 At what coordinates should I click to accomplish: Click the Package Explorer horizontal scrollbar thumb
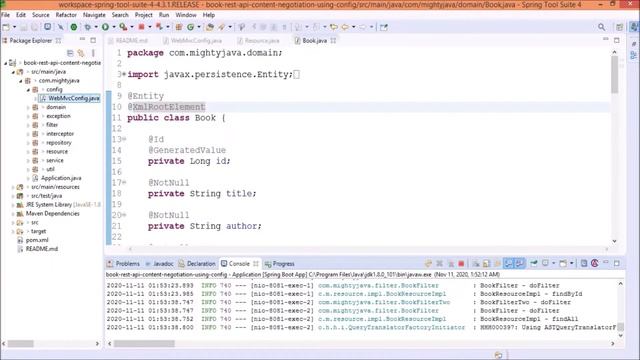pyautogui.click(x=20, y=344)
